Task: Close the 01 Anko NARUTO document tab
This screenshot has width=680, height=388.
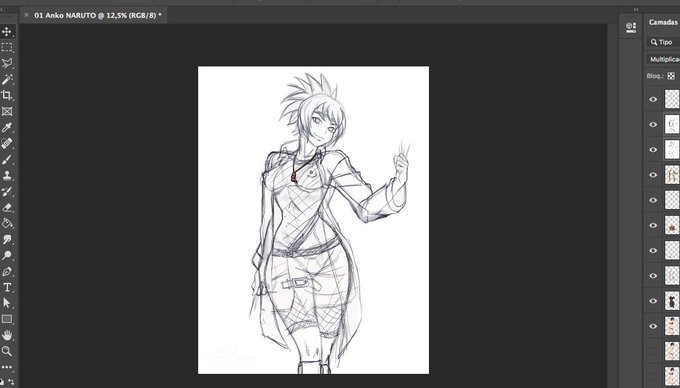Action: click(x=26, y=15)
